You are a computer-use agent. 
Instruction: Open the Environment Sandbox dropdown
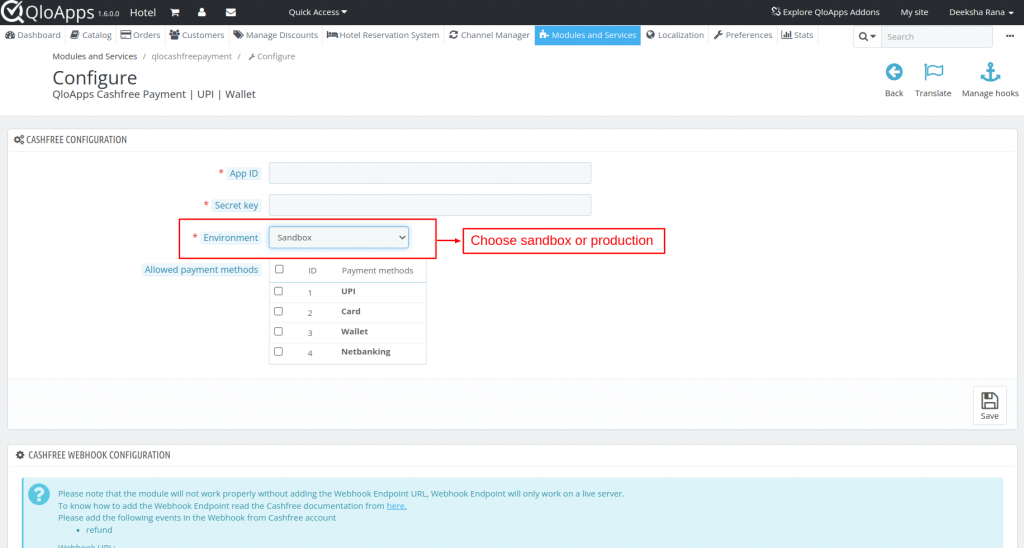[339, 238]
